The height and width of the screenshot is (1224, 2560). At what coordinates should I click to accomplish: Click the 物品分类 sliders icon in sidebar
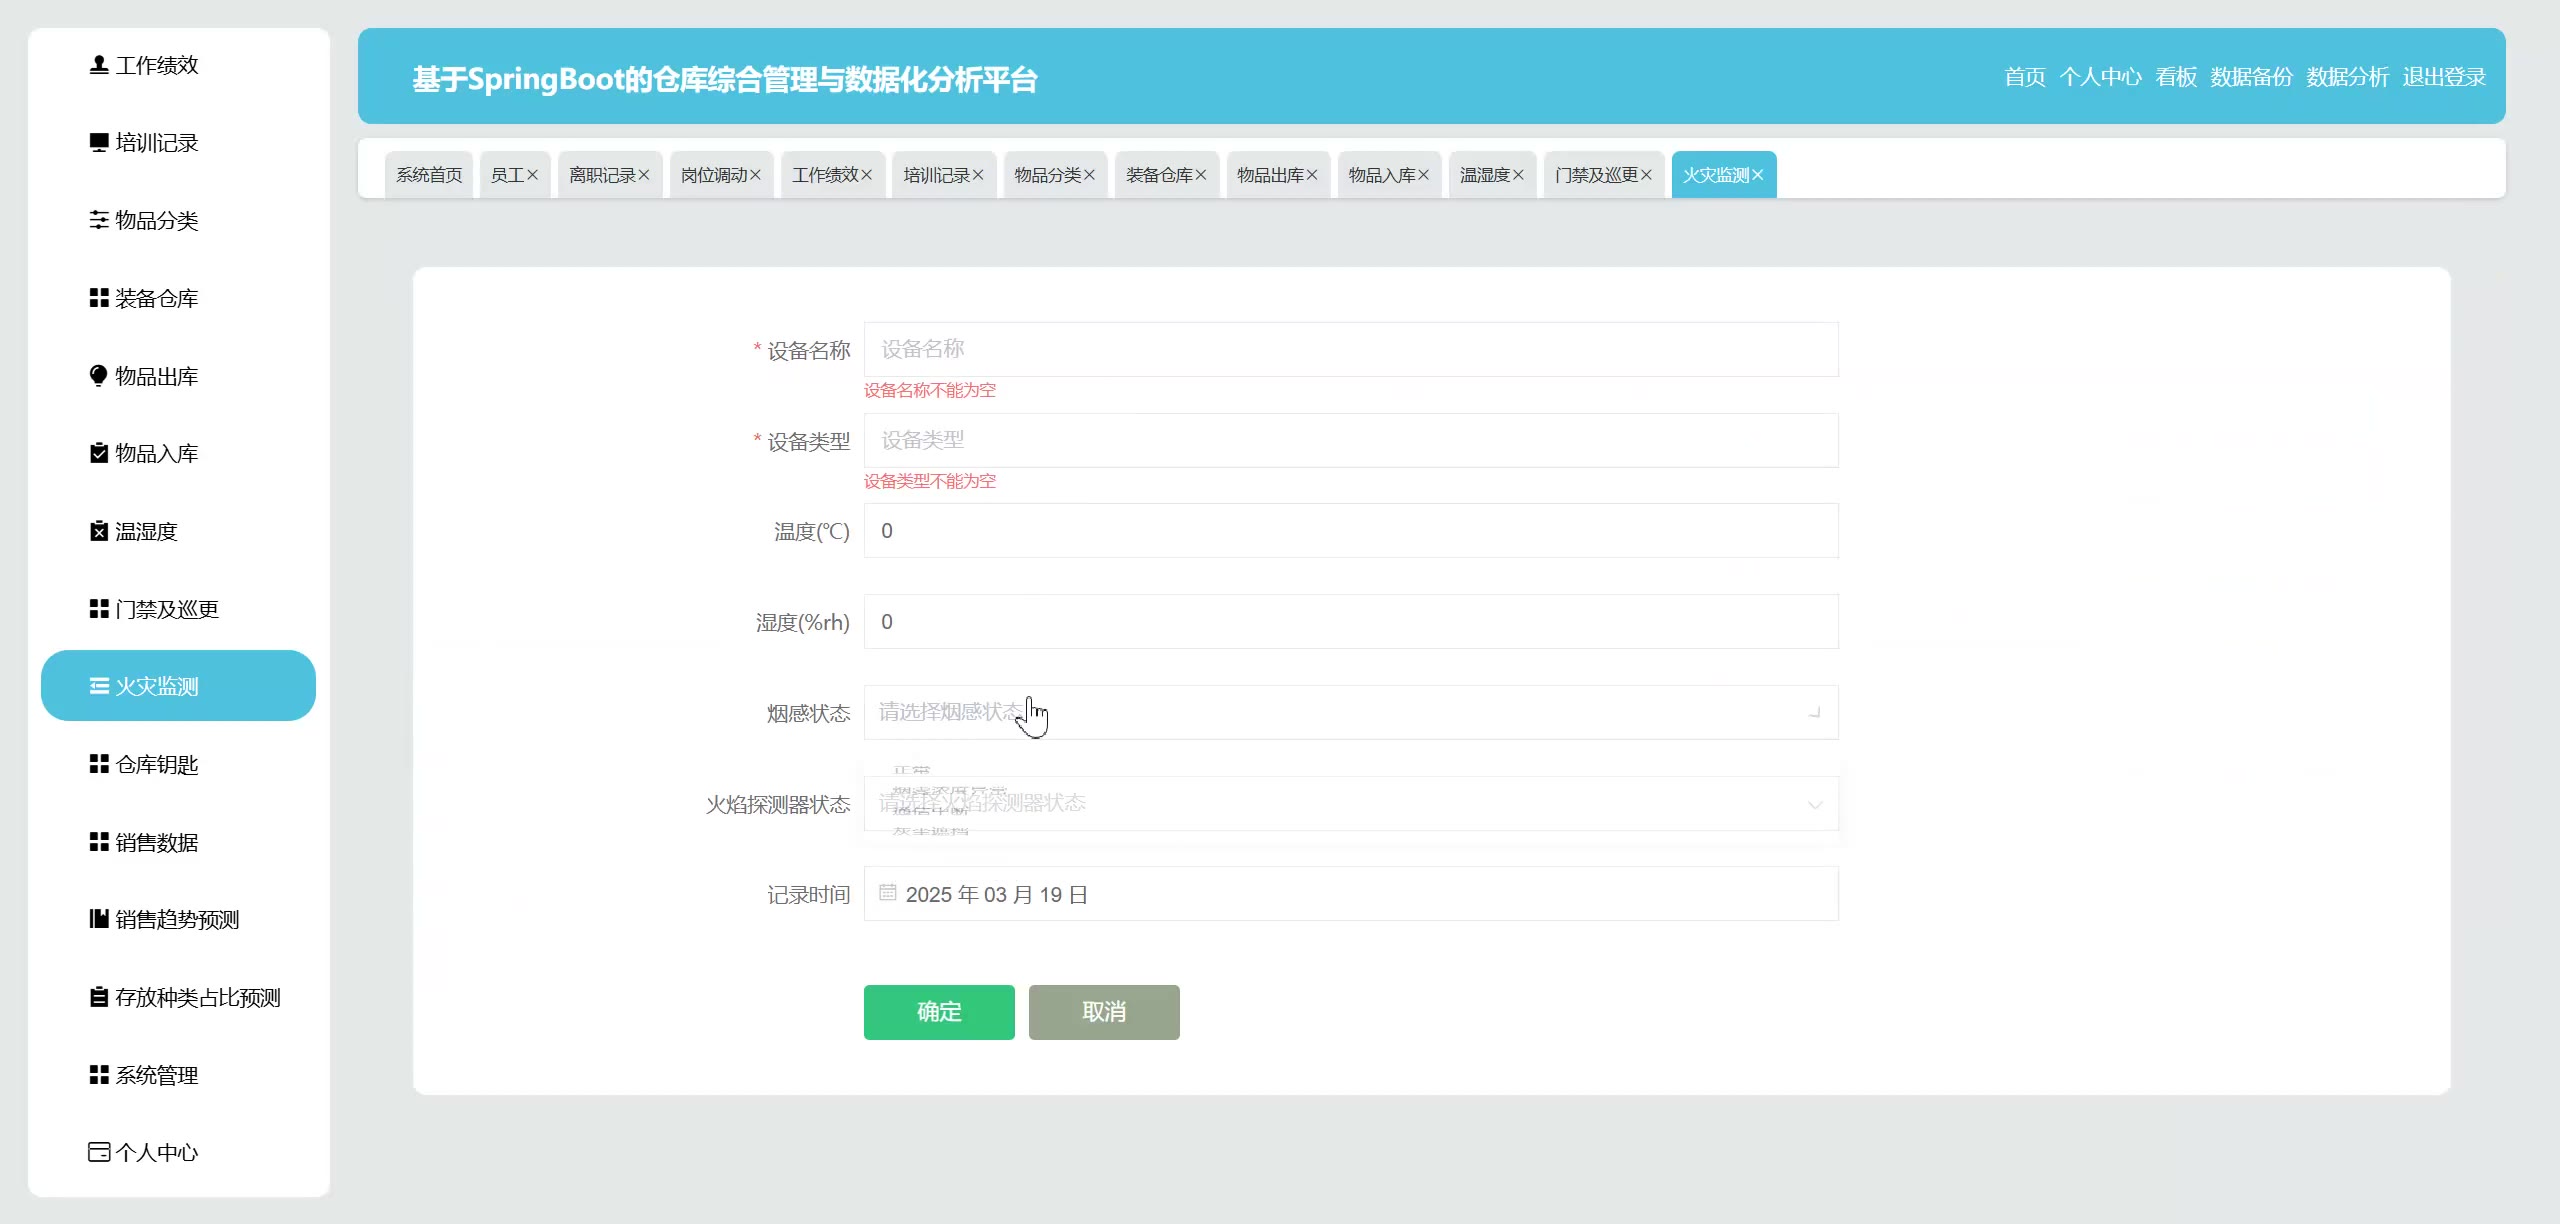98,220
